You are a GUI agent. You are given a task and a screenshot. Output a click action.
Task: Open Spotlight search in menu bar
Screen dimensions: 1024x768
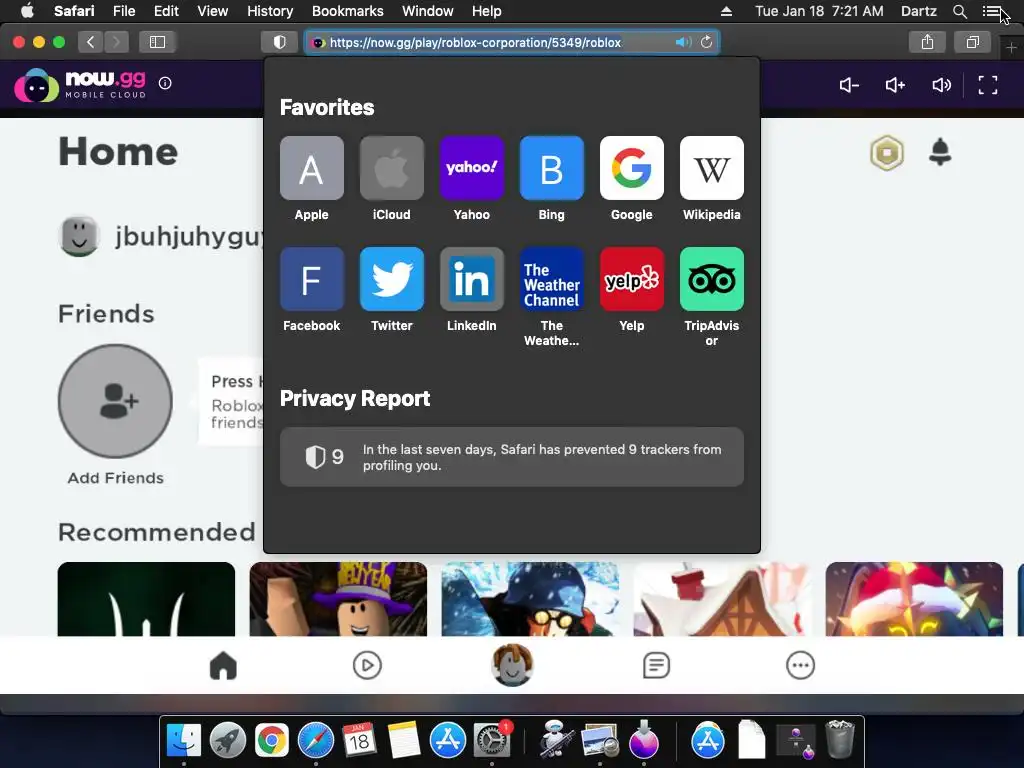(x=959, y=11)
